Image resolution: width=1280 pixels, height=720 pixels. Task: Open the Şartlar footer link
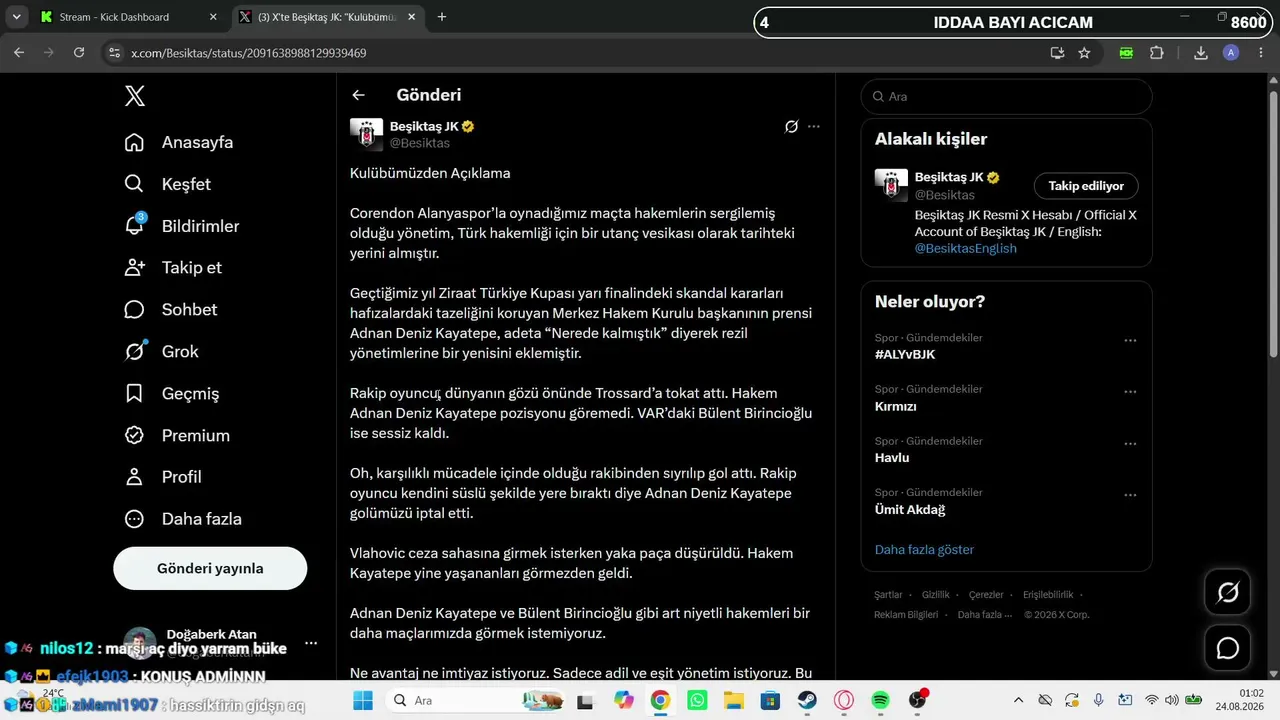tap(888, 594)
